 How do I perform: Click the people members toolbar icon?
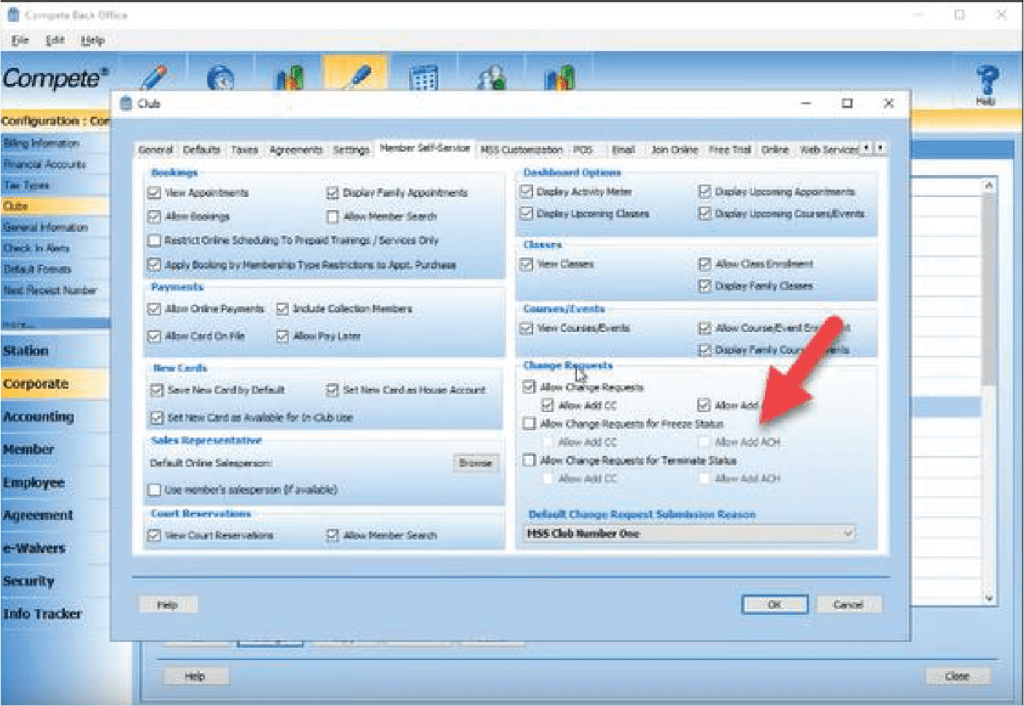[491, 77]
